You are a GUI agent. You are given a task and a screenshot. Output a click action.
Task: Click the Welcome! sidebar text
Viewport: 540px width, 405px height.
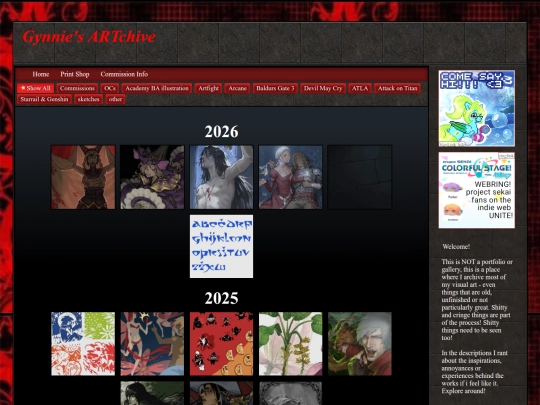point(456,247)
